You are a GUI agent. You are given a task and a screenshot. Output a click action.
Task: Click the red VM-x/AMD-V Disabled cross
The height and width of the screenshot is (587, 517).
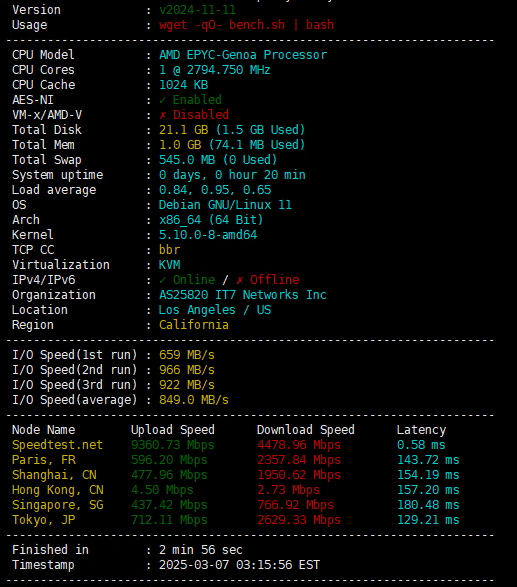pyautogui.click(x=162, y=115)
